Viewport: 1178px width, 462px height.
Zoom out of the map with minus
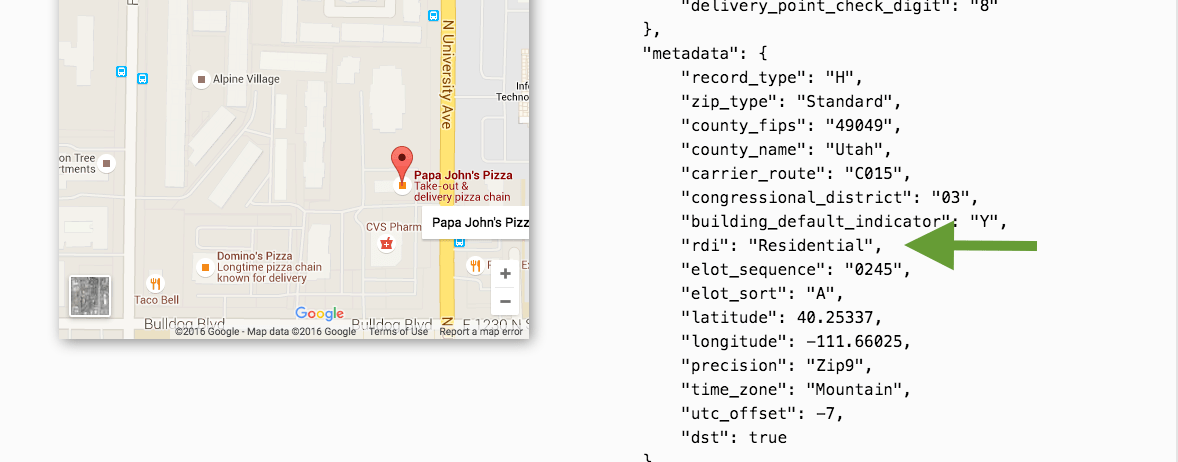coord(505,301)
